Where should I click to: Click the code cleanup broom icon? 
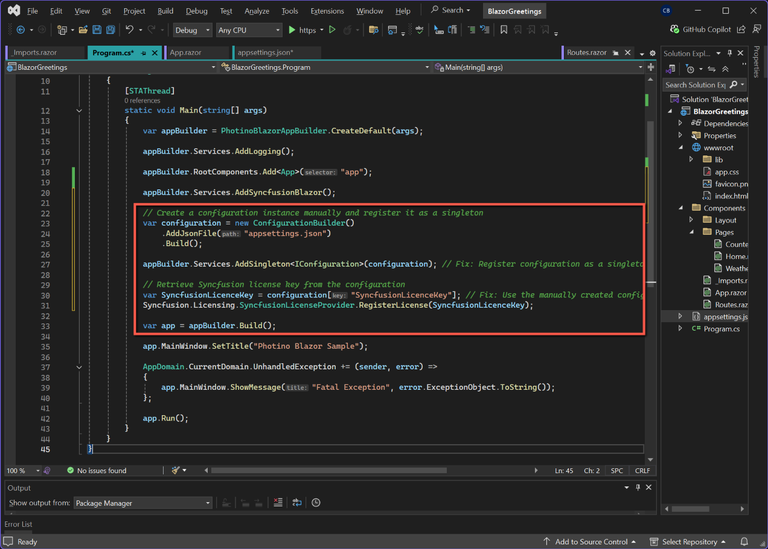[175, 470]
